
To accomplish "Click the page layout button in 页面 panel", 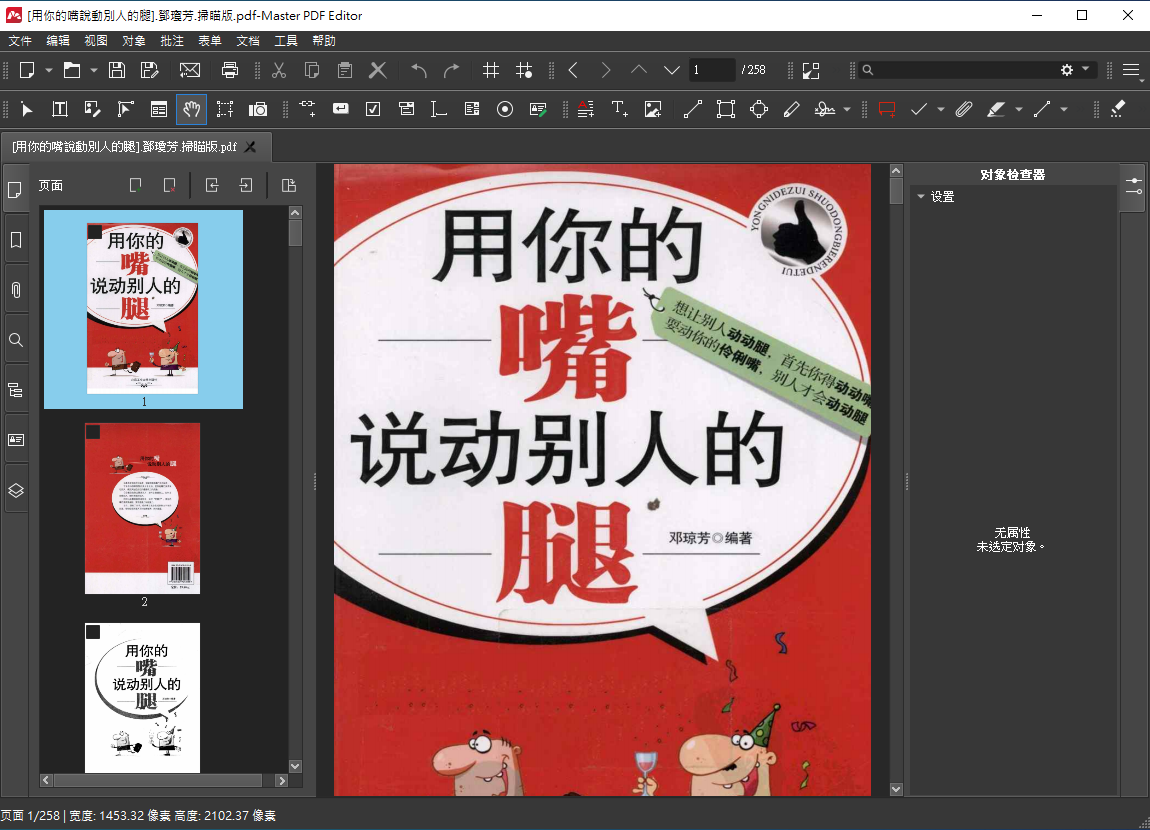I will (x=289, y=186).
